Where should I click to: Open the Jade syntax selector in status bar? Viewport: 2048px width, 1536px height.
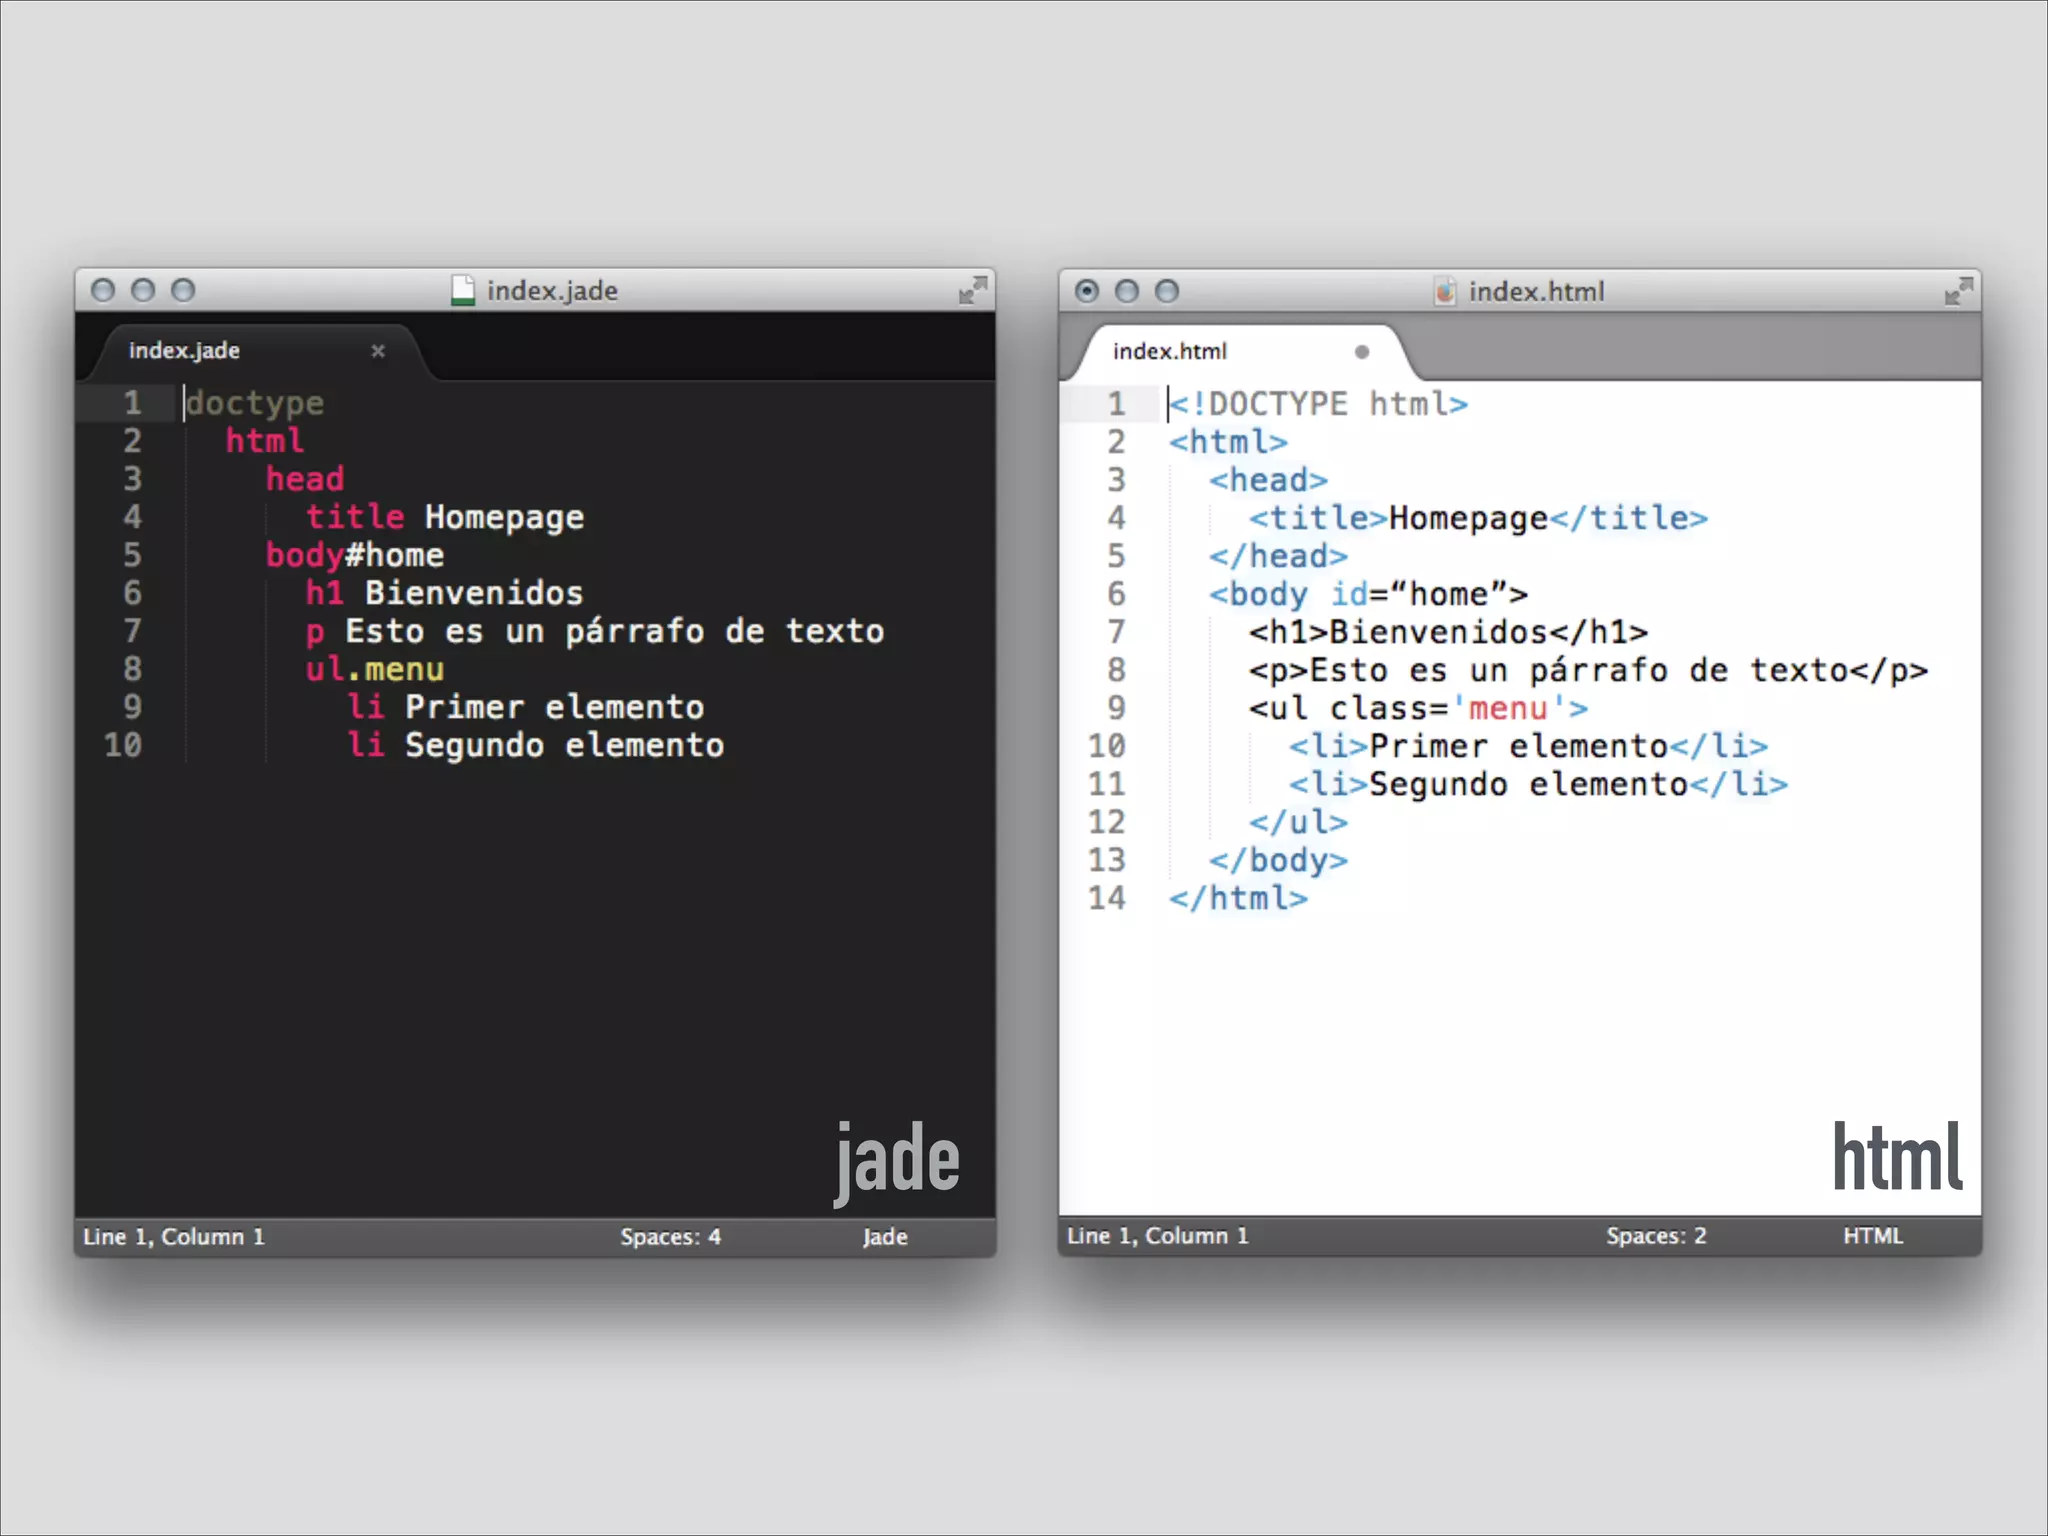tap(885, 1237)
